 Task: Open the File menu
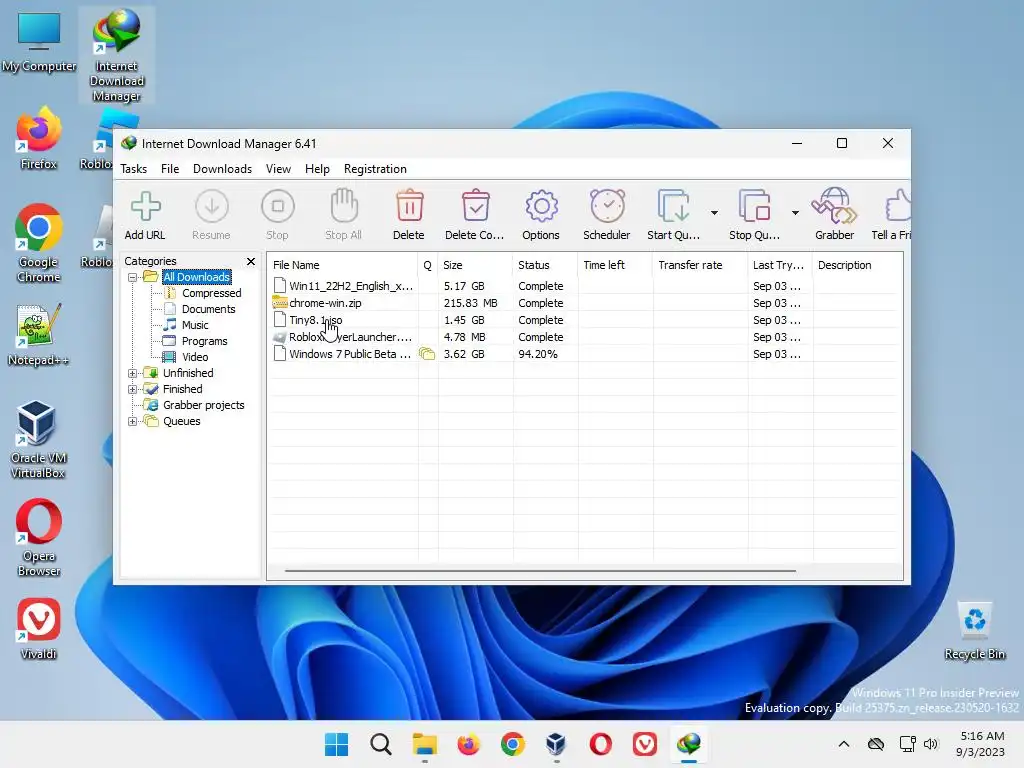coord(170,169)
